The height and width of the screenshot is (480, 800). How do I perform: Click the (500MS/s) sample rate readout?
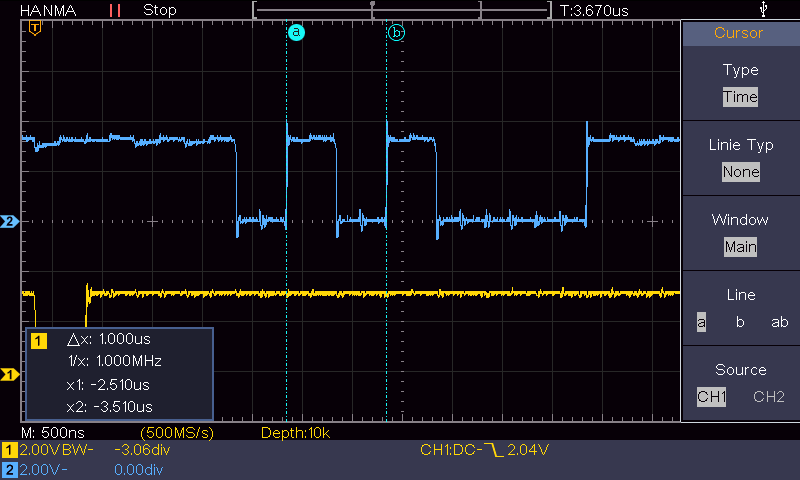(177, 433)
